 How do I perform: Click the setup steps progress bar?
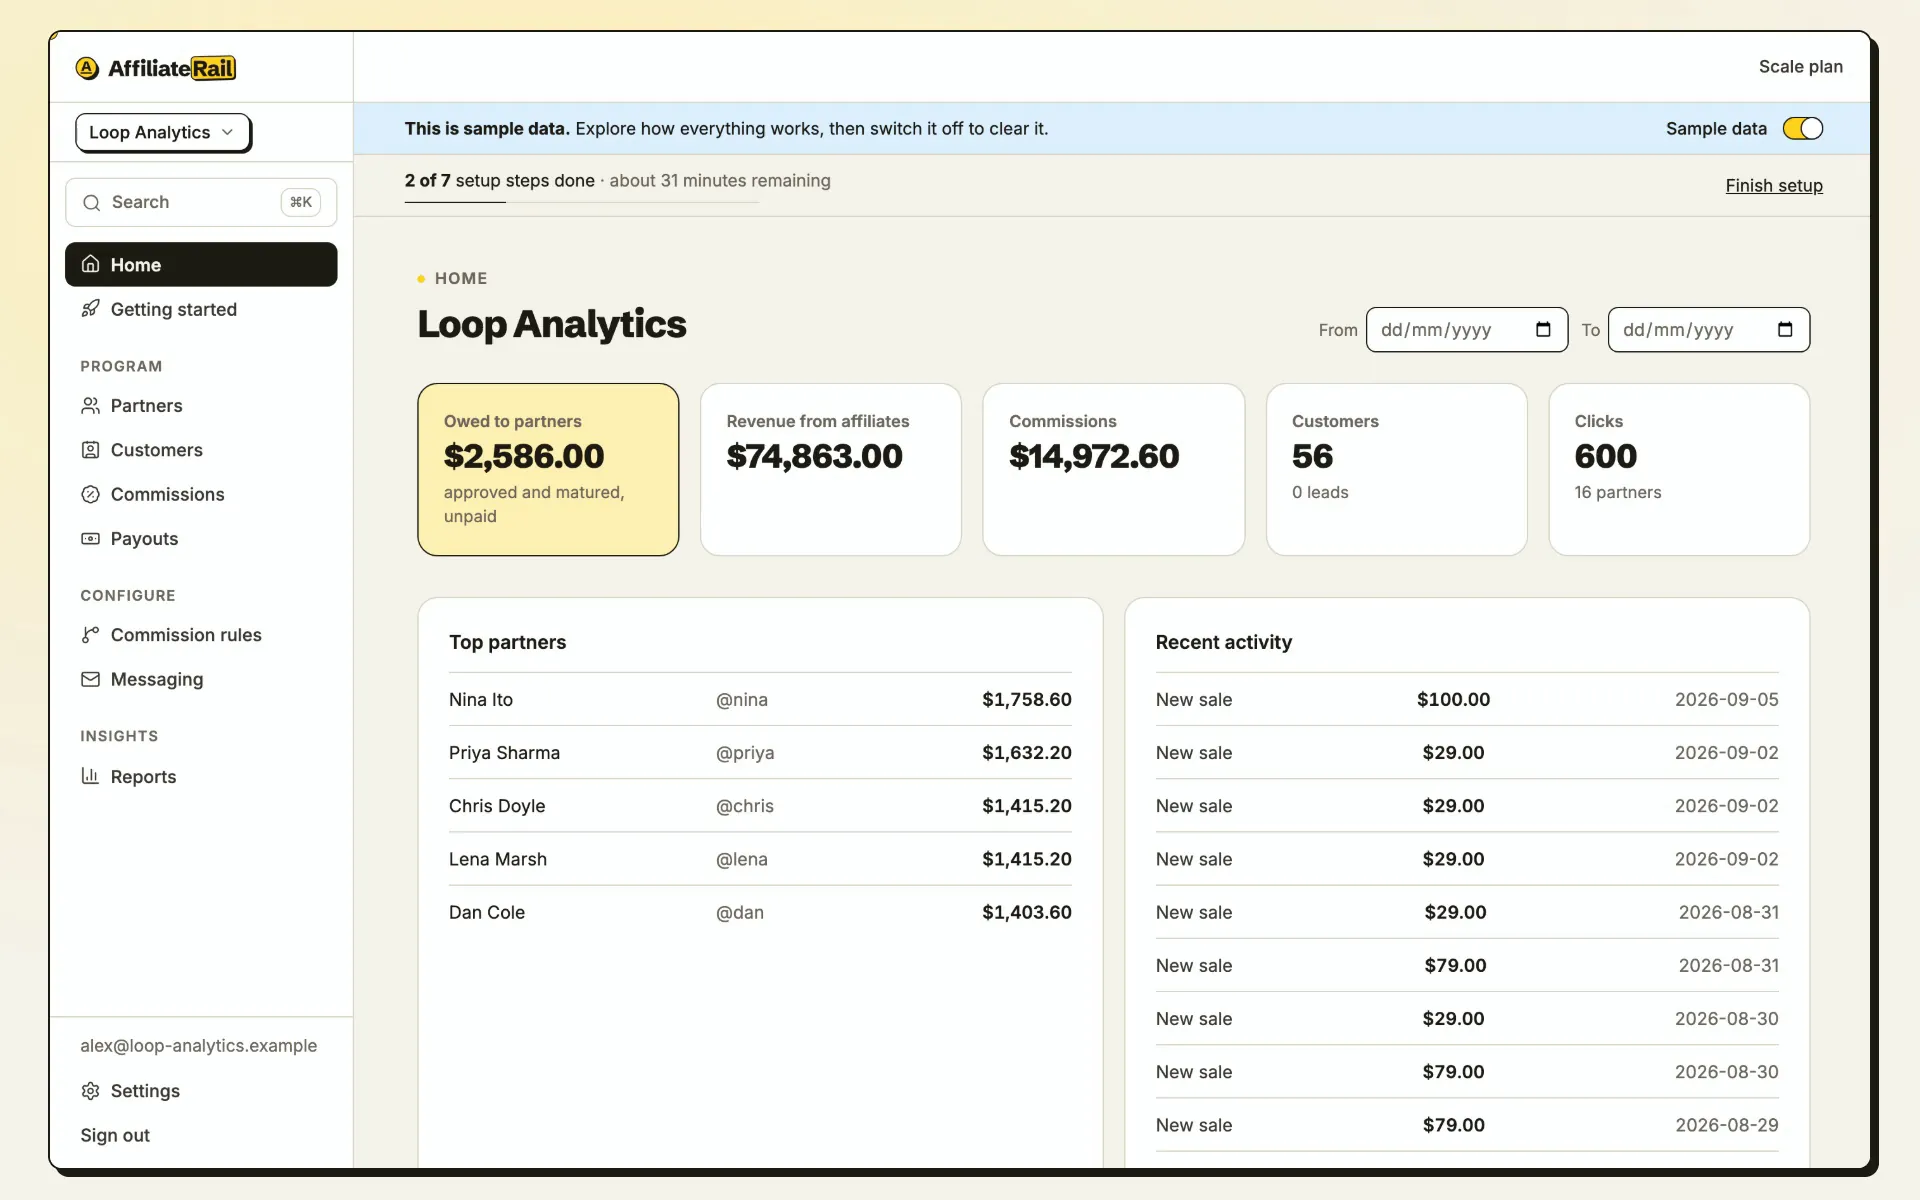[x=581, y=202]
